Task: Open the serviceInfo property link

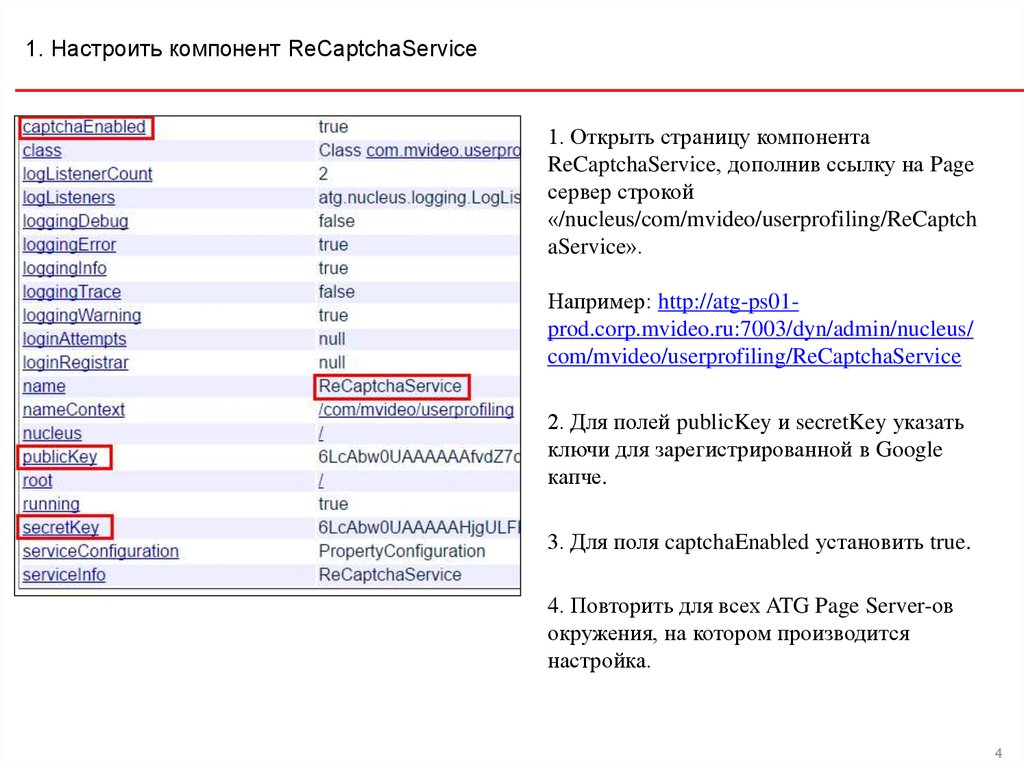Action: point(63,575)
